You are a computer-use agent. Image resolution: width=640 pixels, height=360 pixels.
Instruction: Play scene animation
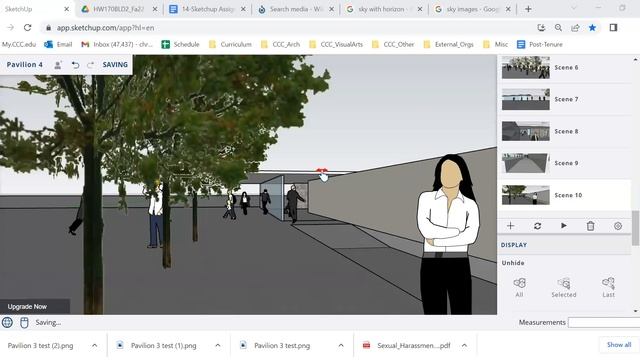[564, 226]
